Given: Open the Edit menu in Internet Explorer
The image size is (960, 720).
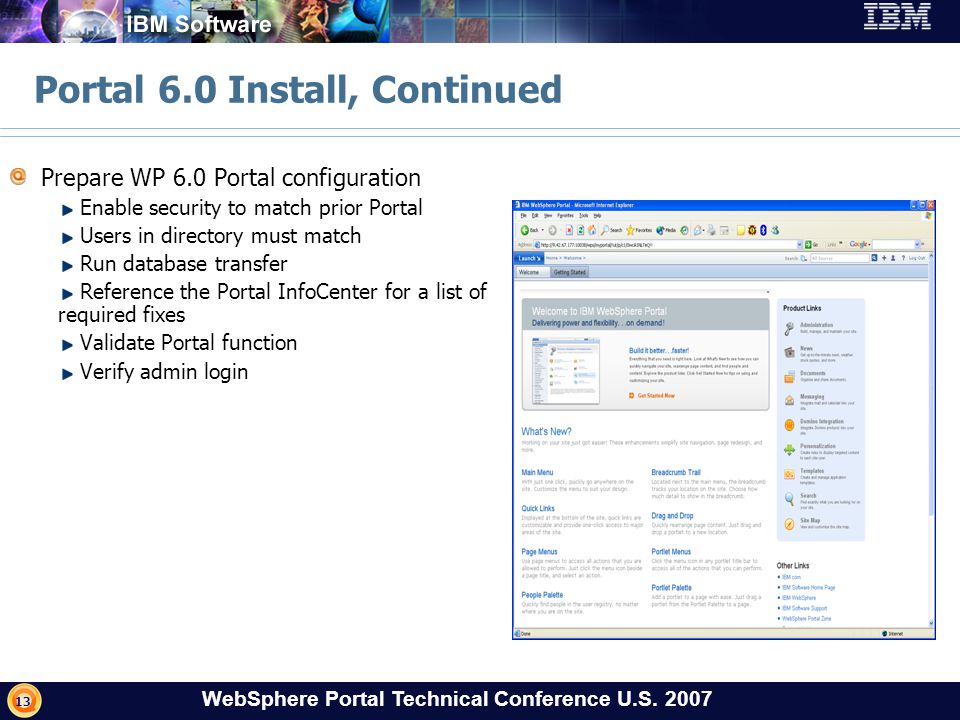Looking at the screenshot, I should tap(534, 216).
